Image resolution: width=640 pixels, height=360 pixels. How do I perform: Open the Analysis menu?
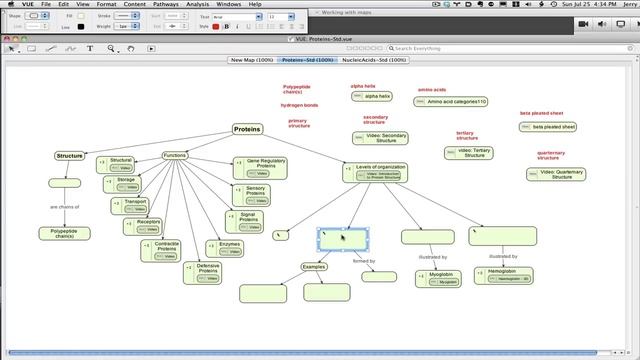click(198, 4)
